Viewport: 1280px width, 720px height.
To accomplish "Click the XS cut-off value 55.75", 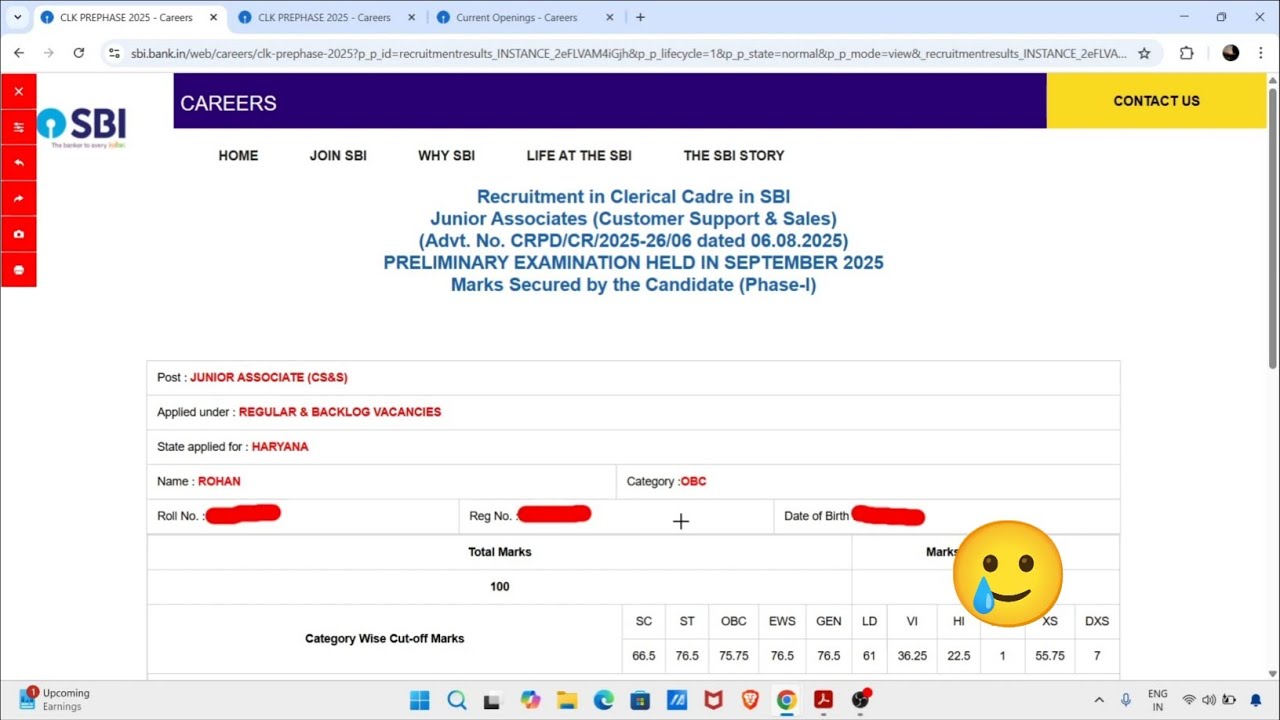I will tap(1050, 656).
